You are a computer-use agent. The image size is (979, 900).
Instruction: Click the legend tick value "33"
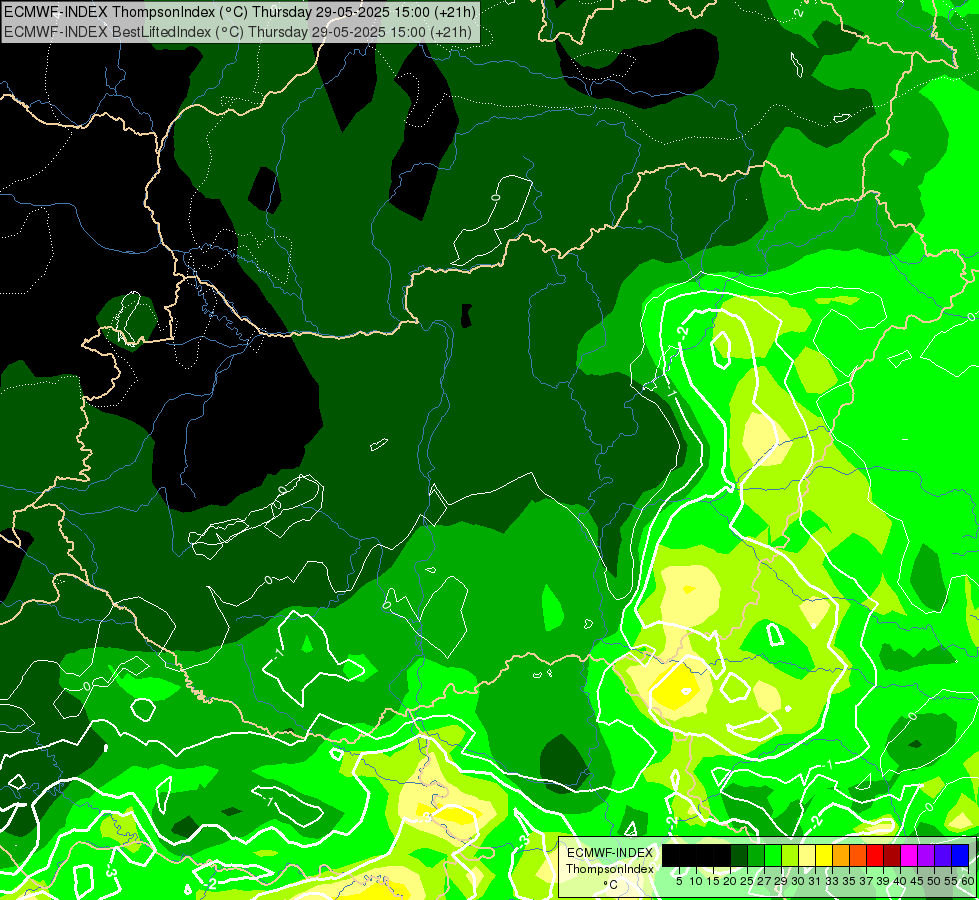(832, 881)
